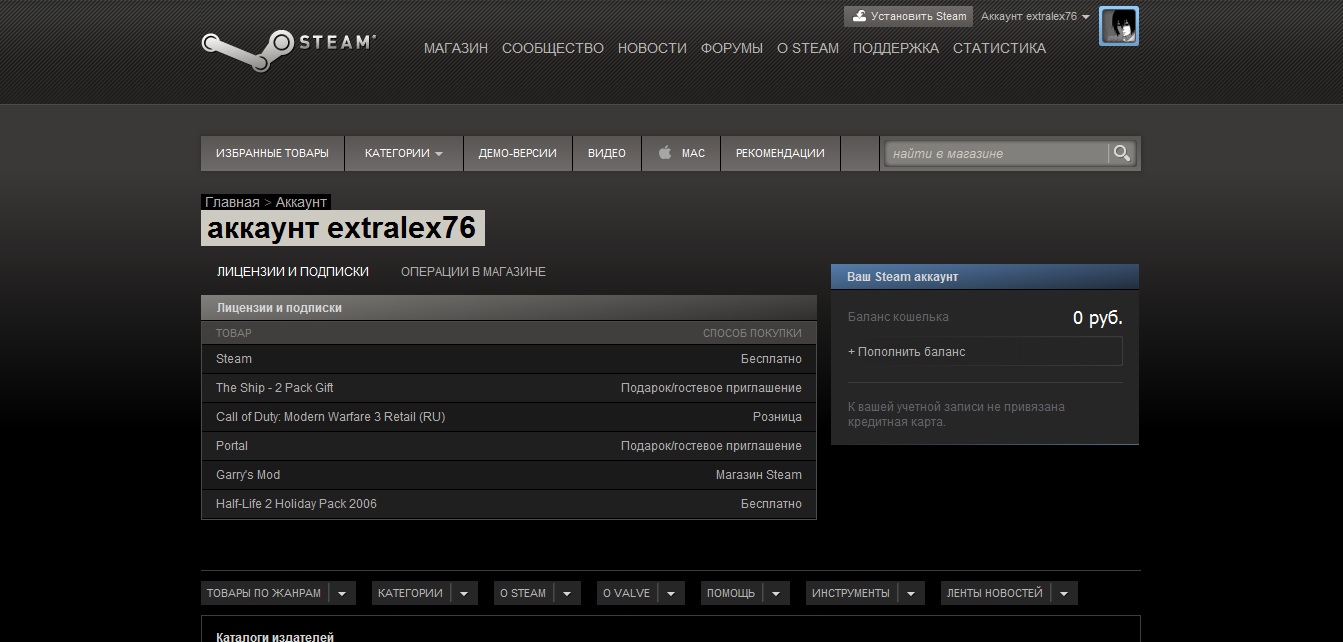
Task: Open the СТАТИСТИКА page
Action: pos(999,48)
